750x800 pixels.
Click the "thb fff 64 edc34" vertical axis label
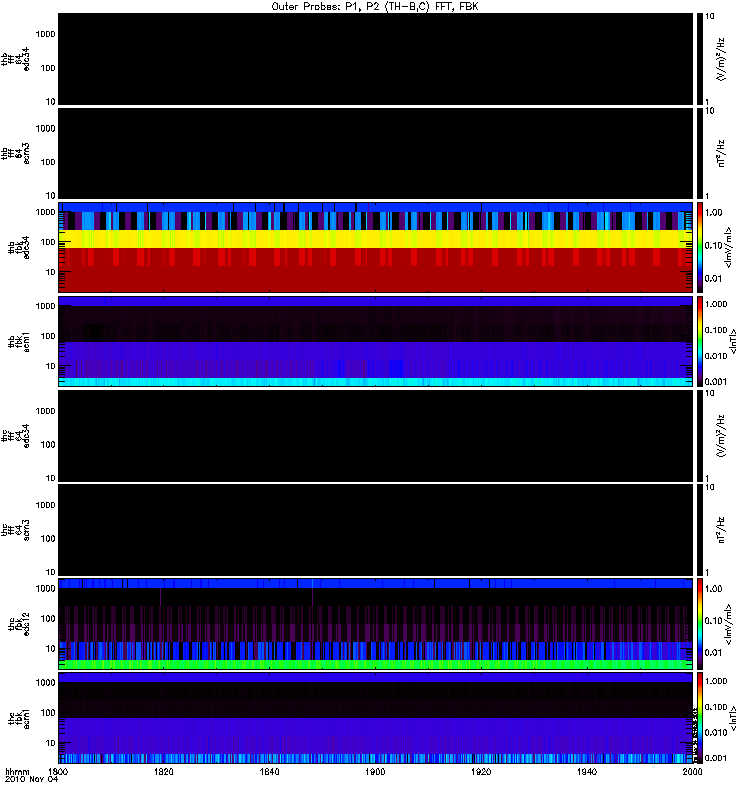(x=15, y=59)
